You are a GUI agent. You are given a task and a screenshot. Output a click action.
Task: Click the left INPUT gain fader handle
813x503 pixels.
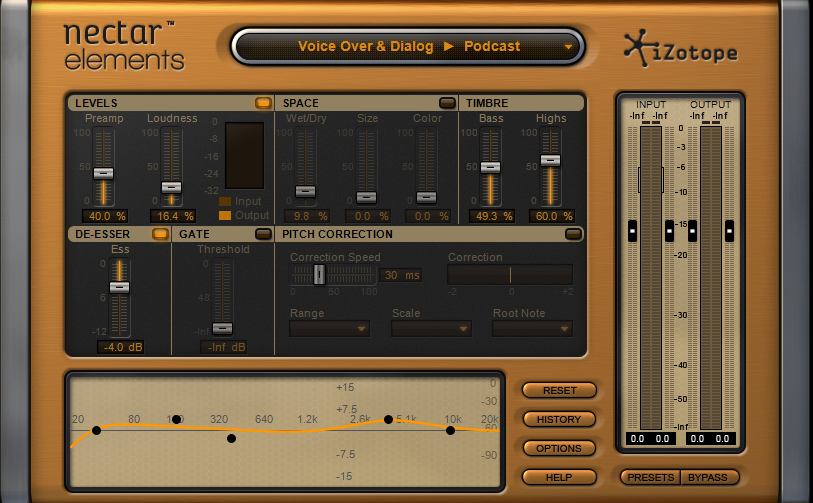coord(632,231)
